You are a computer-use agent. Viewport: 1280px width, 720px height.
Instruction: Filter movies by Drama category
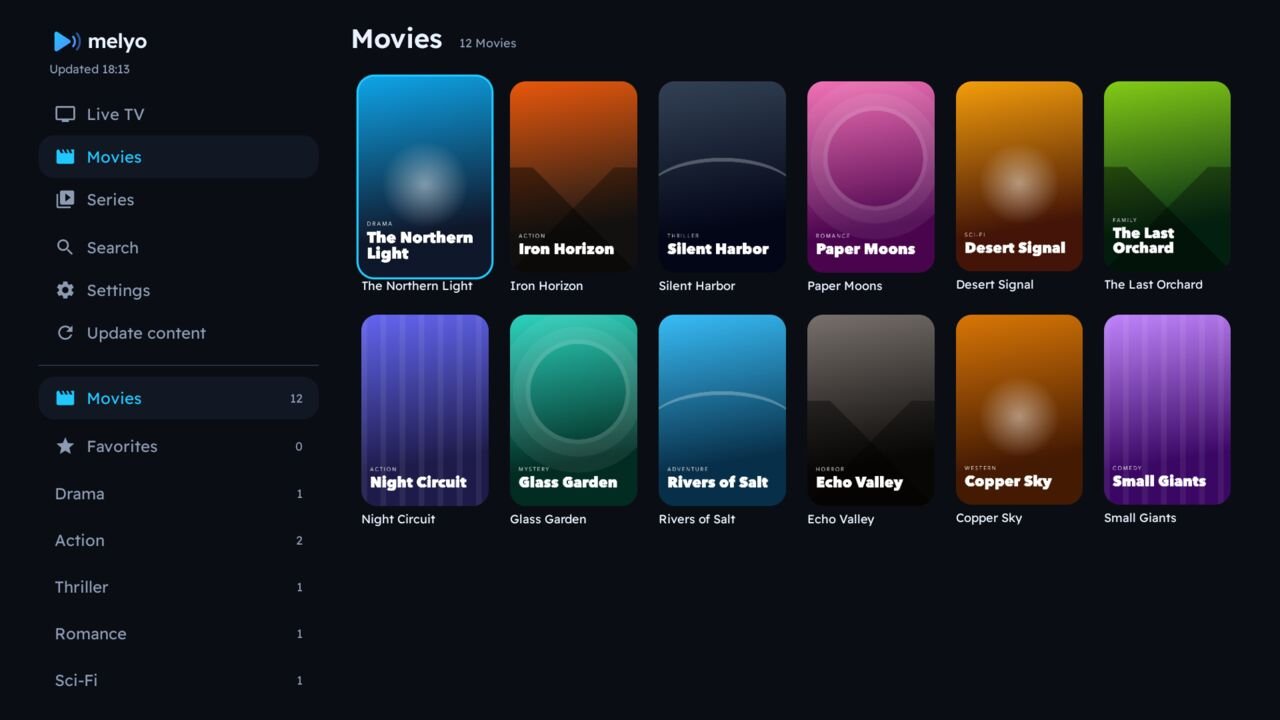(179, 494)
